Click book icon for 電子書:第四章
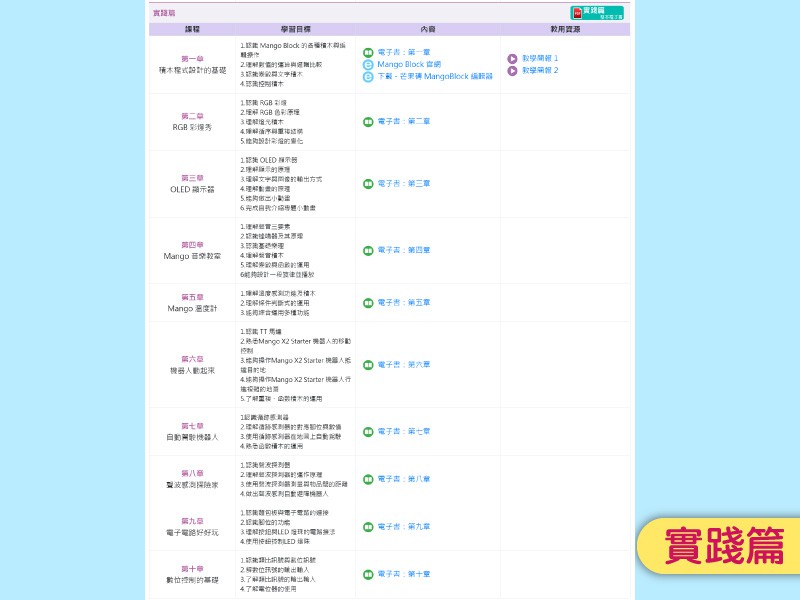 (368, 250)
